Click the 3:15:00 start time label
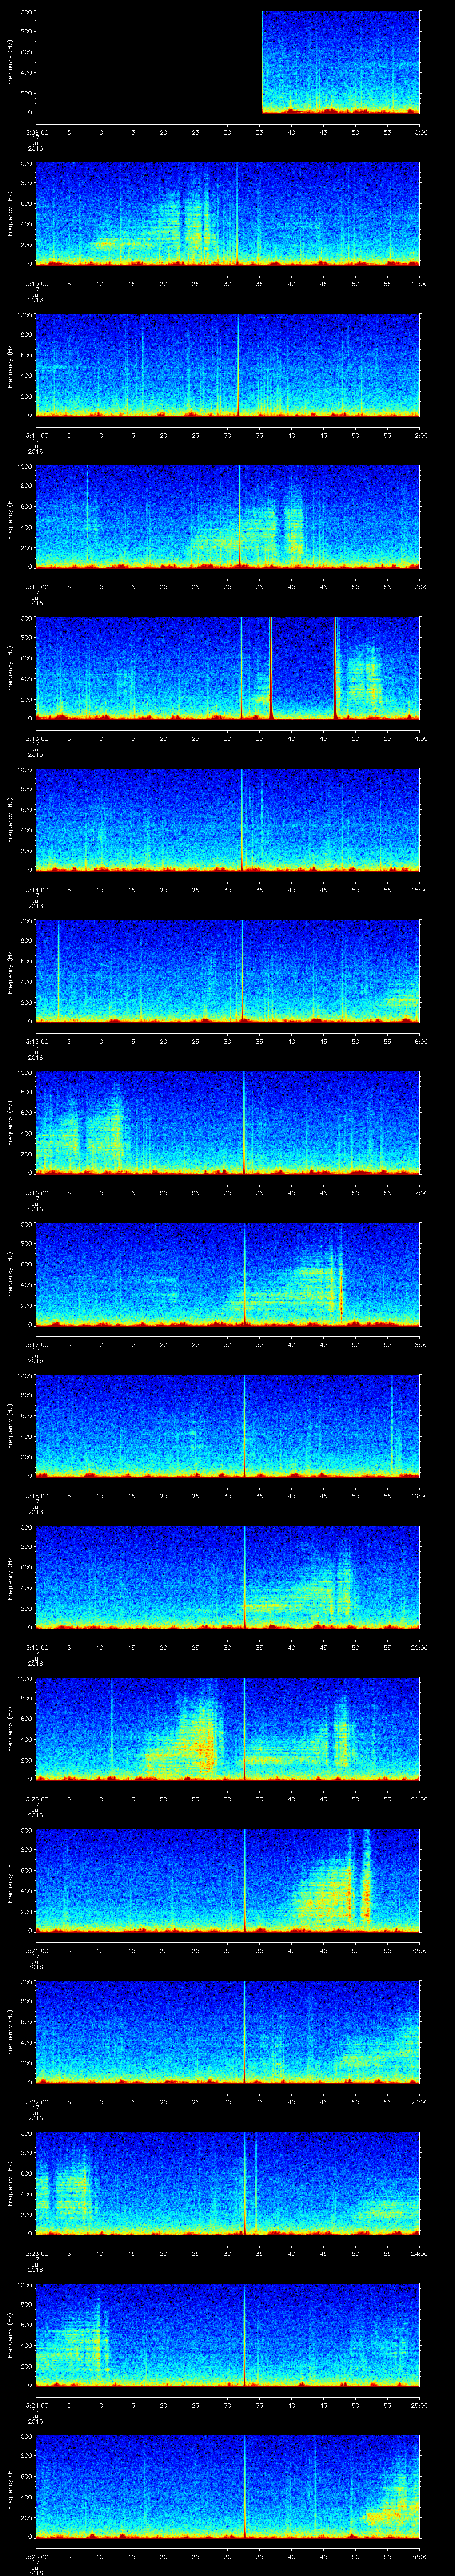This screenshot has width=455, height=2576. point(36,1041)
